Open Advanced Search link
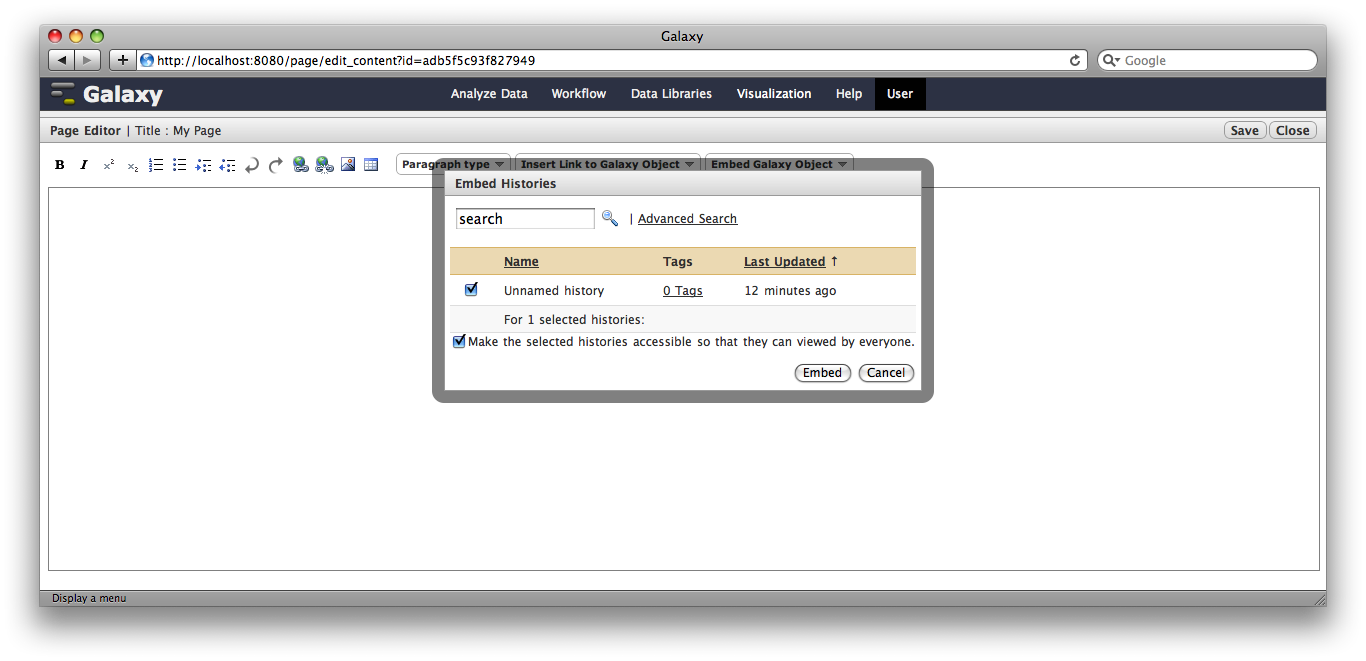This screenshot has width=1366, height=661. tap(687, 219)
